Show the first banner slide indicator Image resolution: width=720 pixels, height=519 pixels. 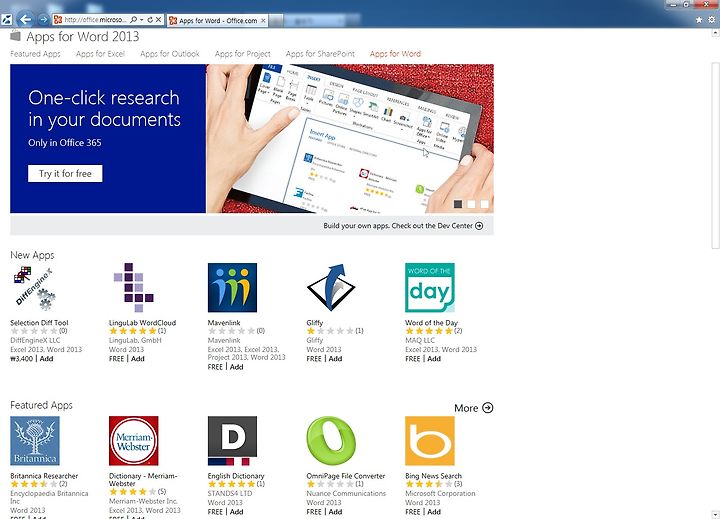[x=458, y=204]
